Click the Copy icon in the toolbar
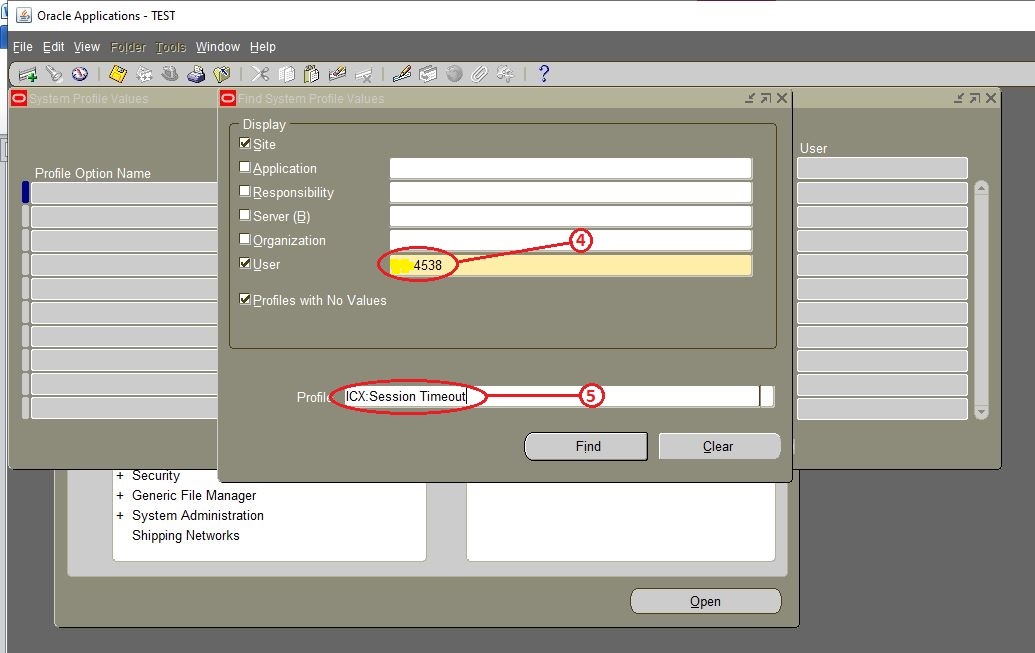This screenshot has width=1035, height=653. coord(287,73)
